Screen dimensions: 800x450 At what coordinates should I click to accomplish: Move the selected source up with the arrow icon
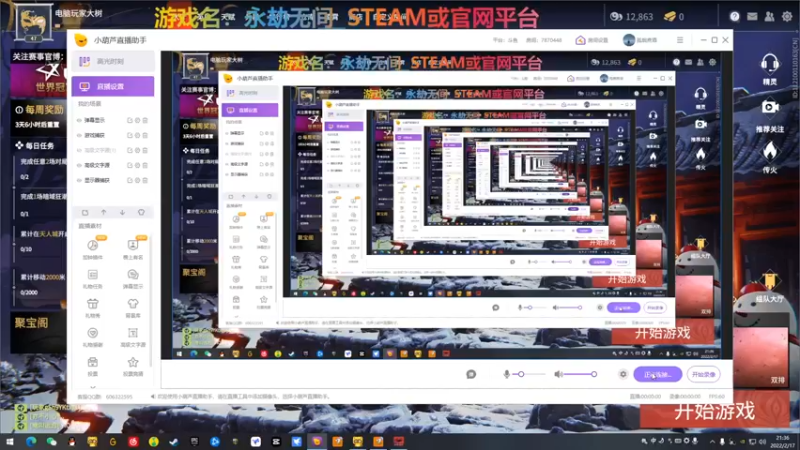pyautogui.click(x=104, y=212)
